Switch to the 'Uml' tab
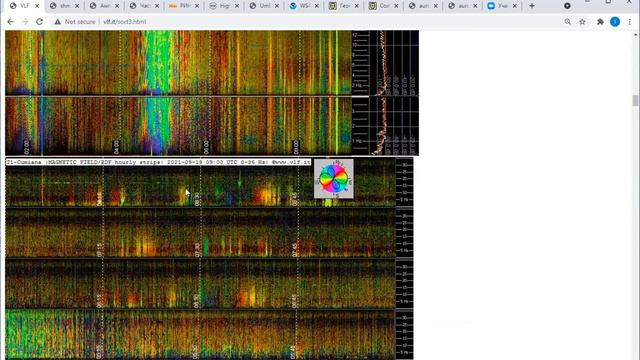 click(x=265, y=6)
